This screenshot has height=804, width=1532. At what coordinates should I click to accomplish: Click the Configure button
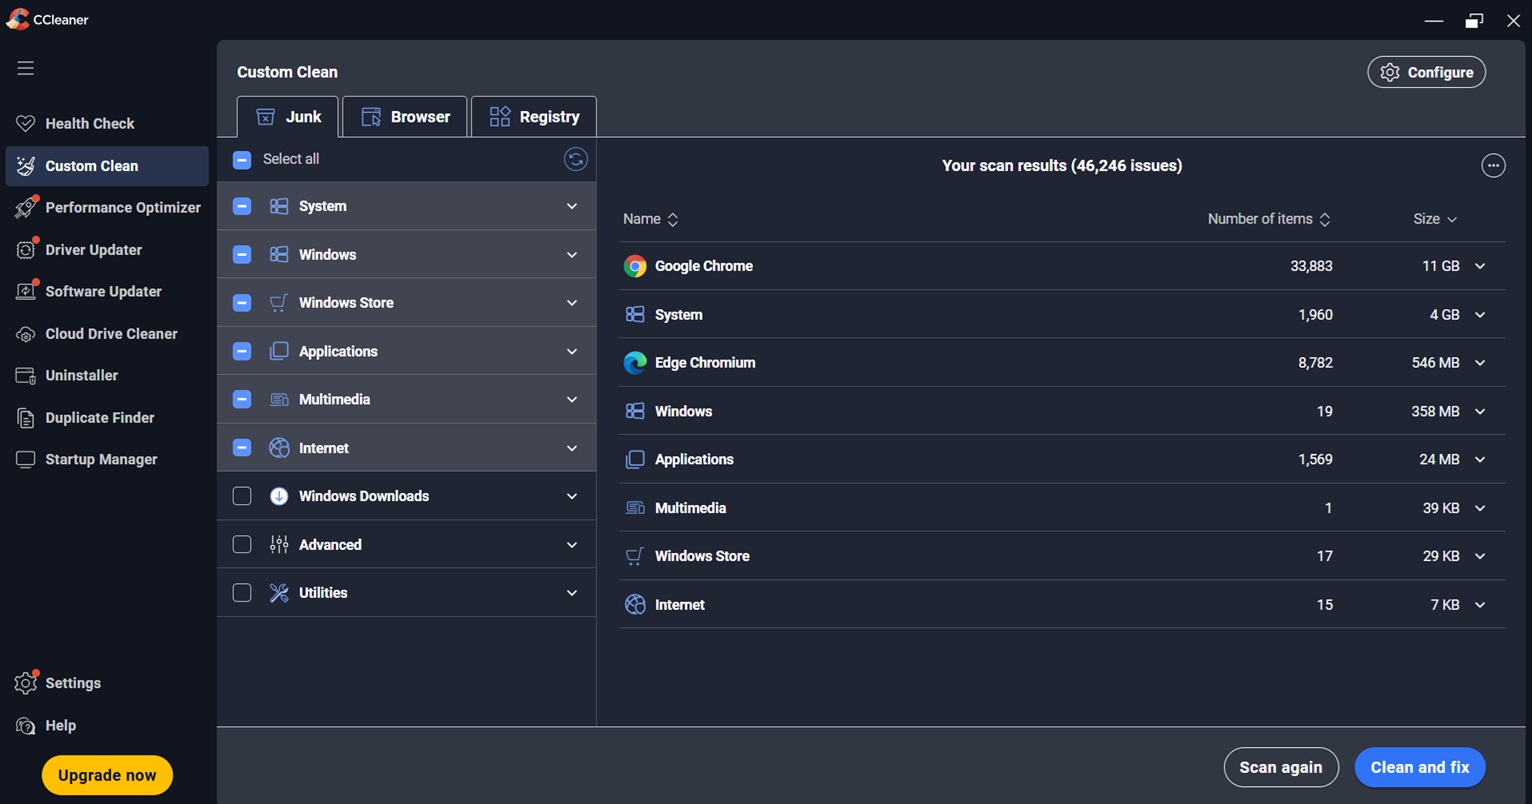[1427, 72]
